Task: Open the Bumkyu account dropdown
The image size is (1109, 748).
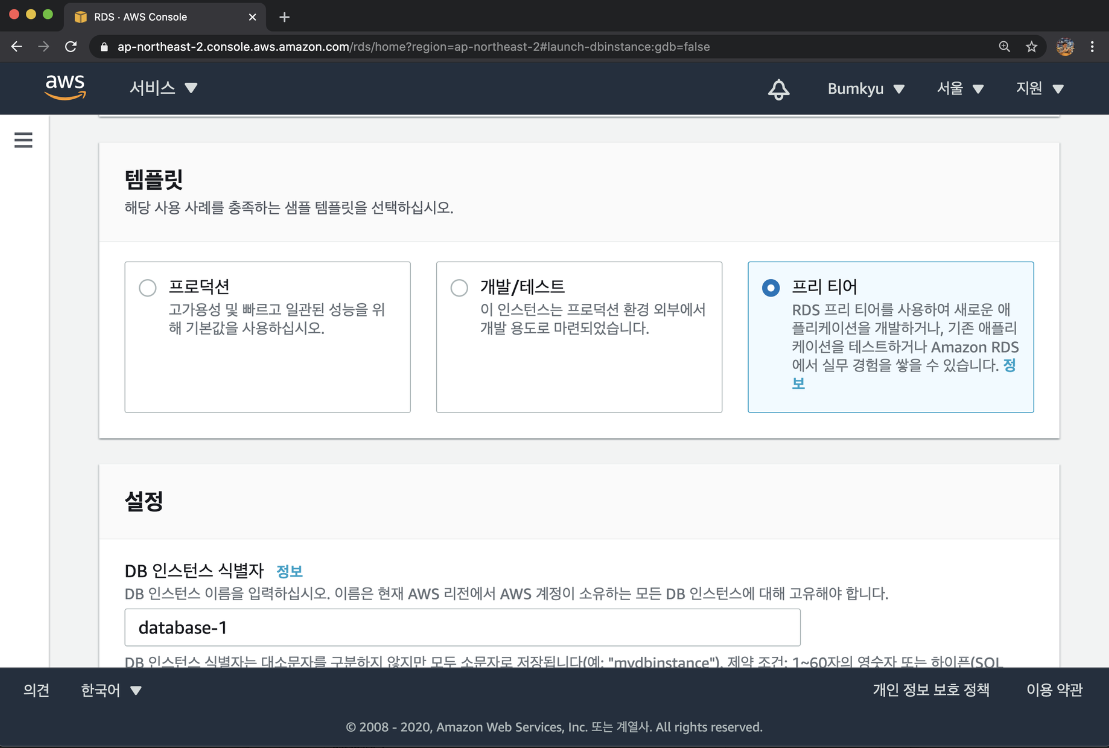Action: (x=866, y=89)
